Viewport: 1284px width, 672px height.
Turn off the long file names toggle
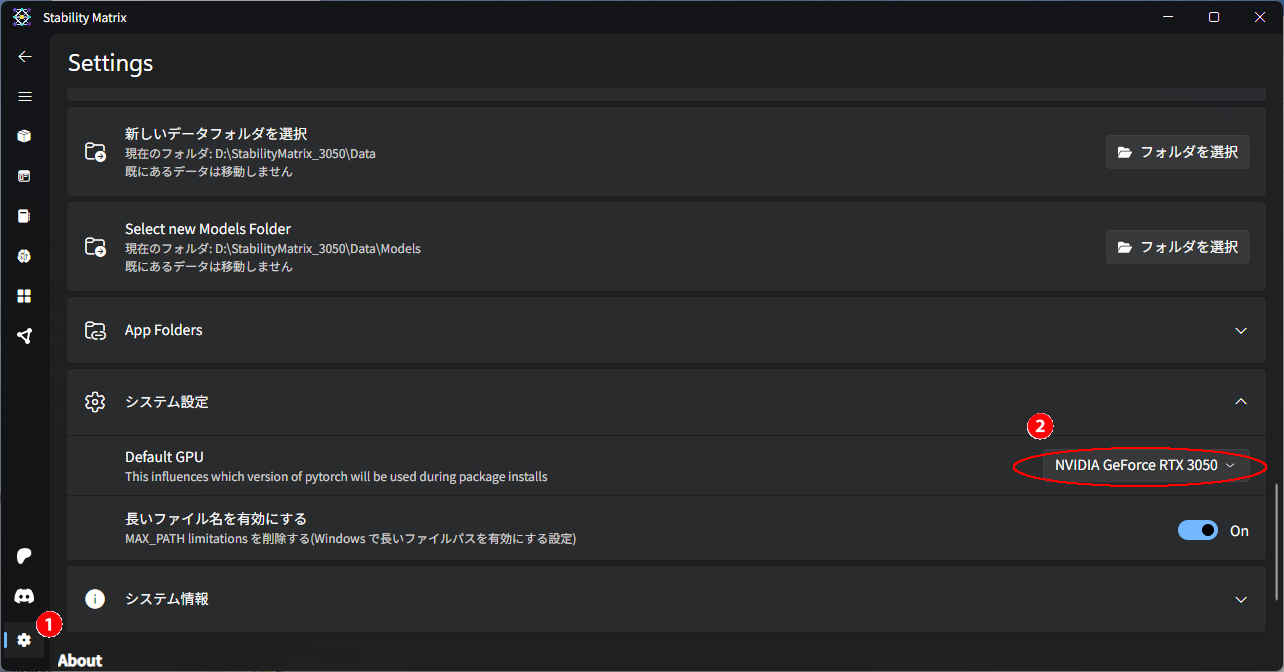1197,530
